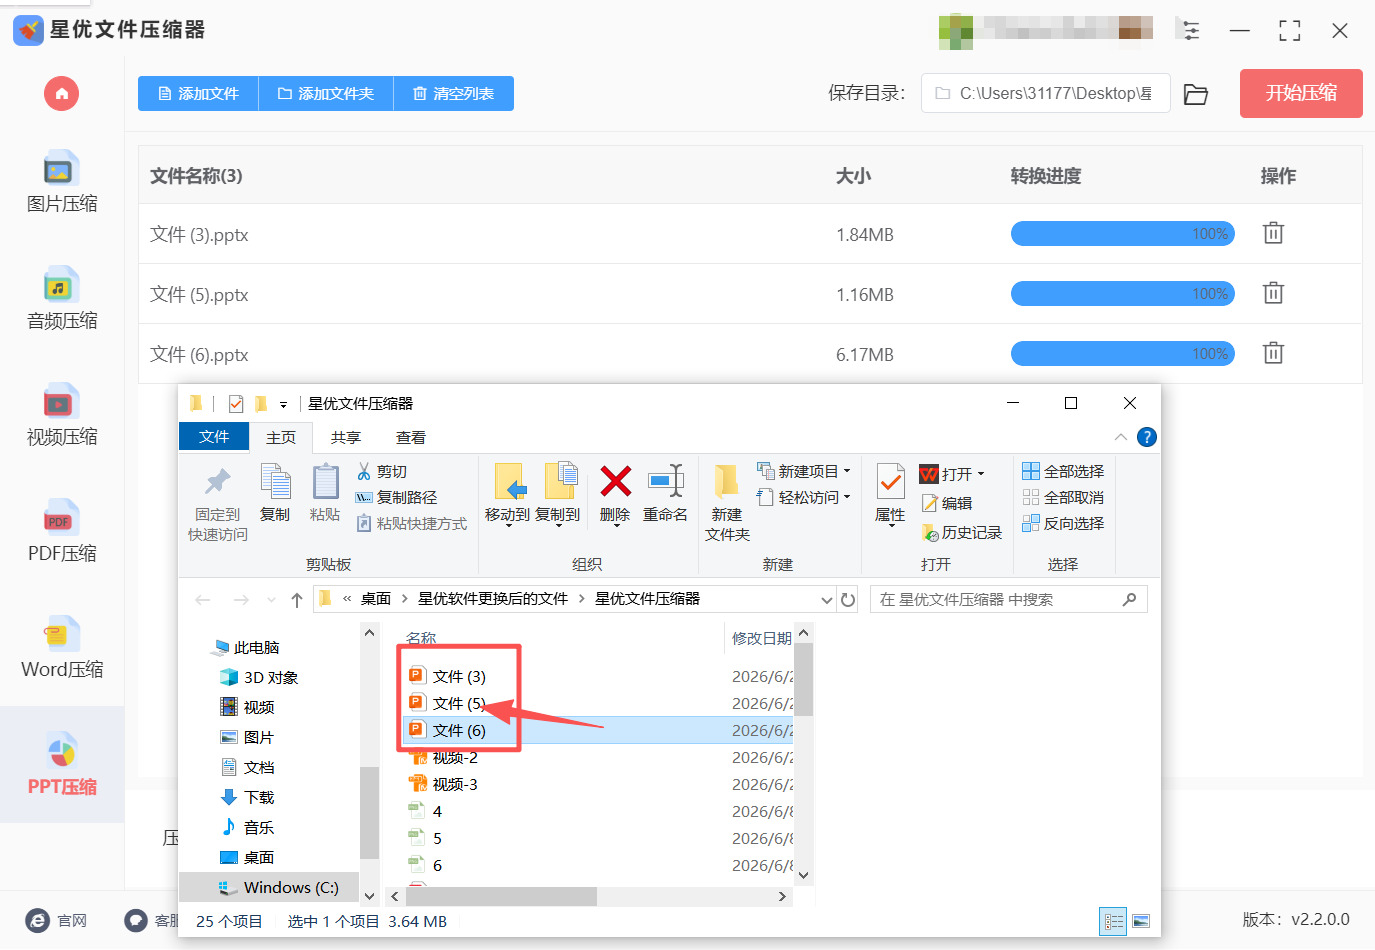Select Windows (C:) drive

point(278,888)
